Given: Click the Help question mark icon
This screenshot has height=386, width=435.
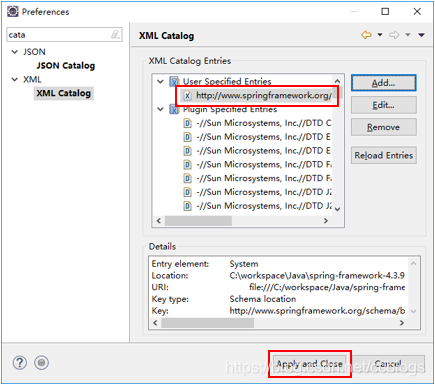Looking at the screenshot, I should pyautogui.click(x=20, y=363).
